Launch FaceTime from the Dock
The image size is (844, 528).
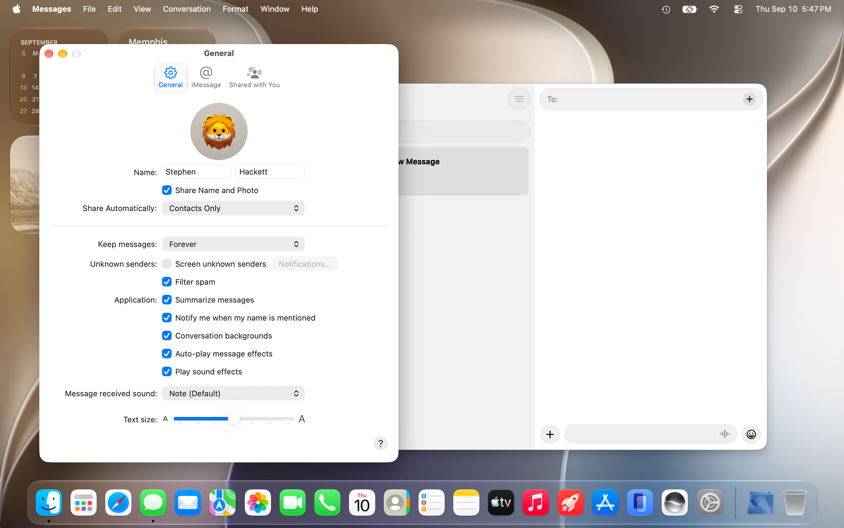(x=292, y=503)
